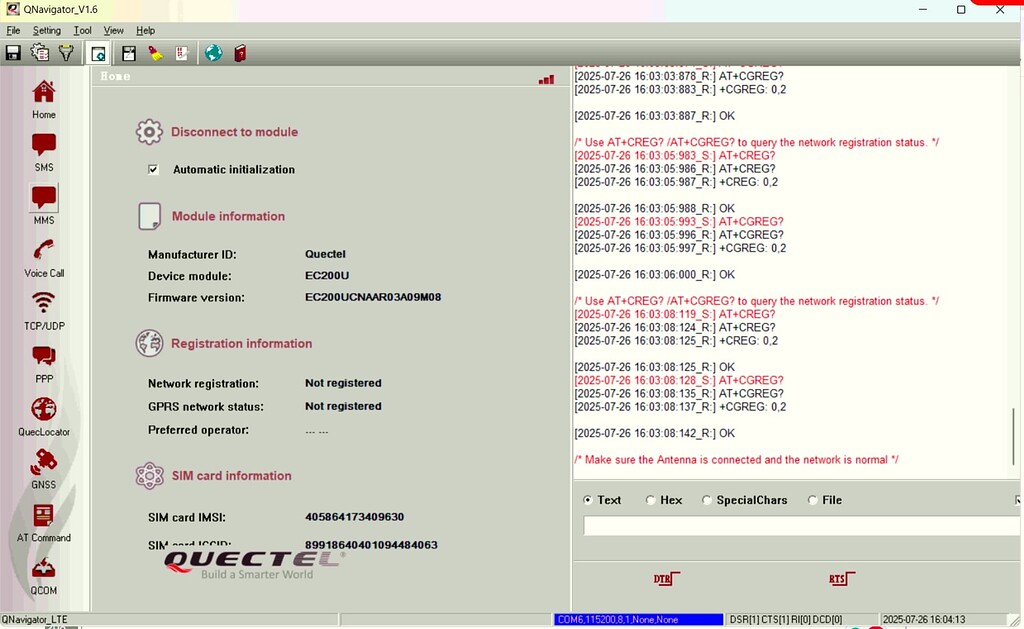This screenshot has height=629, width=1024.
Task: Toggle the RTS signal button
Action: [838, 579]
